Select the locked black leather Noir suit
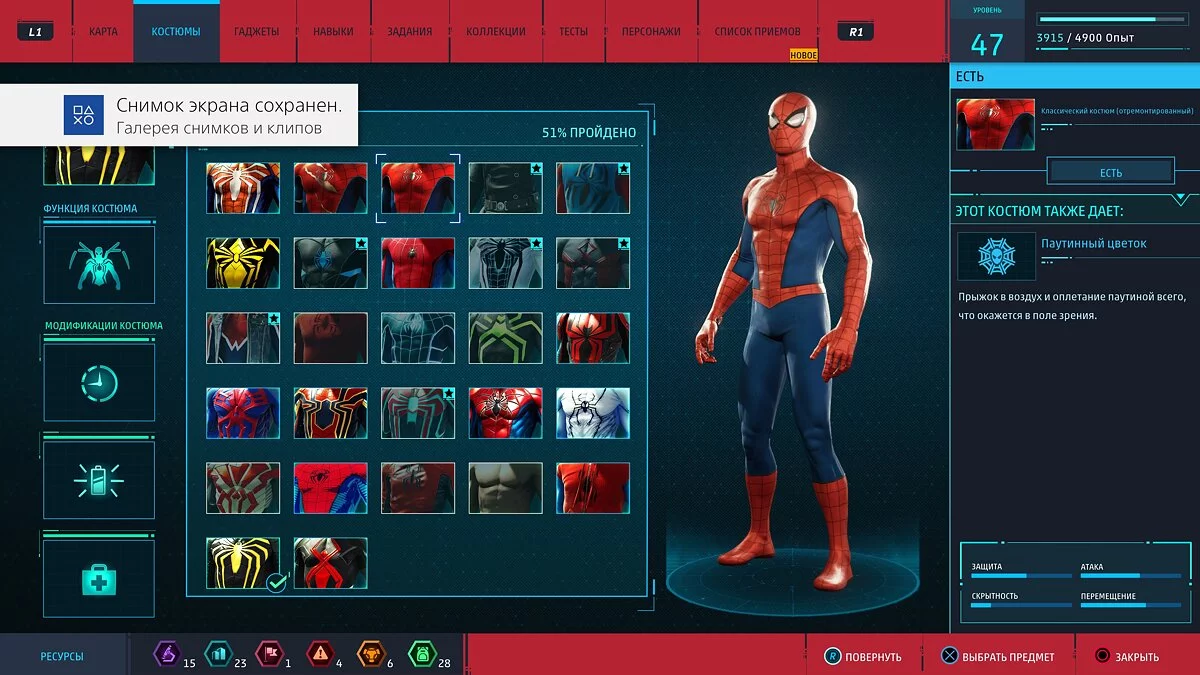The width and height of the screenshot is (1200, 675). pos(506,189)
